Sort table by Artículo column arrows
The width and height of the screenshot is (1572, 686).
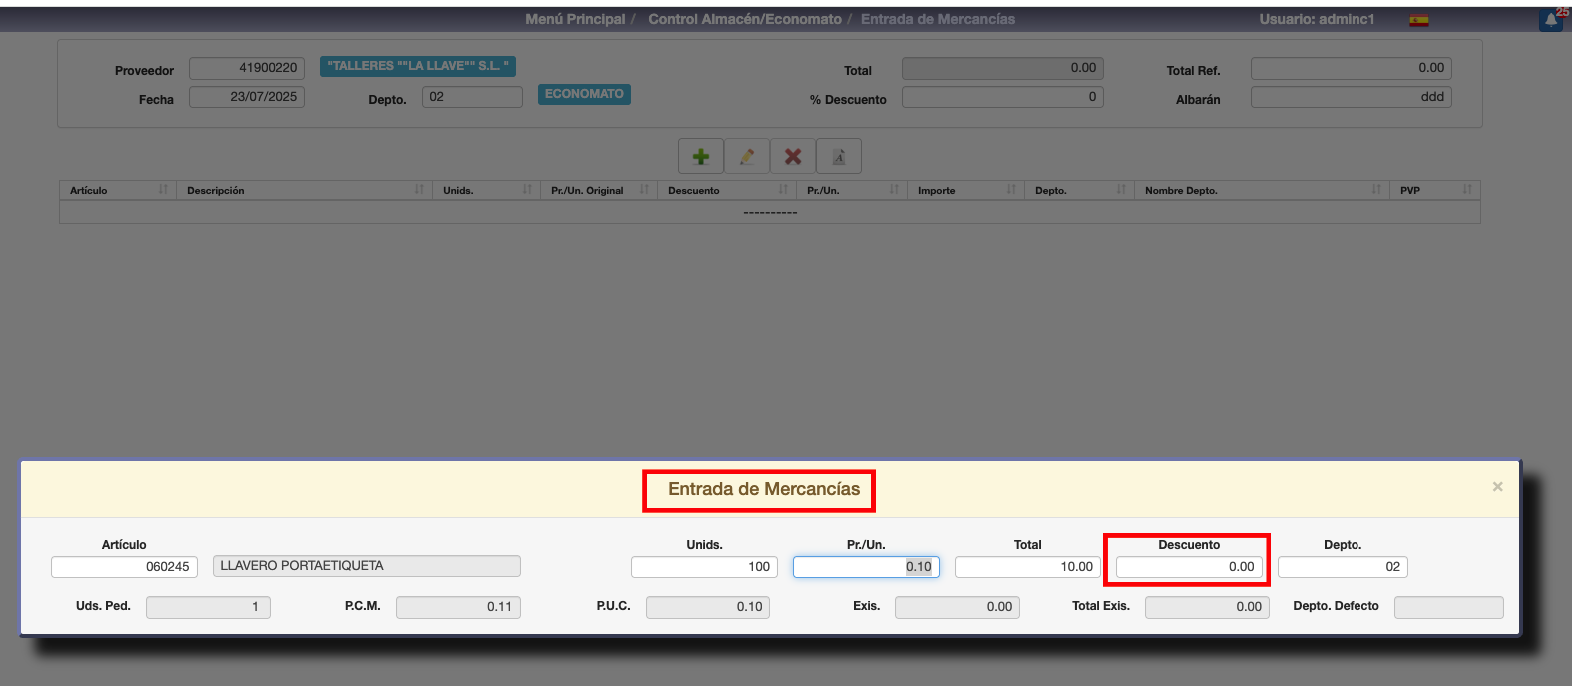(x=163, y=190)
